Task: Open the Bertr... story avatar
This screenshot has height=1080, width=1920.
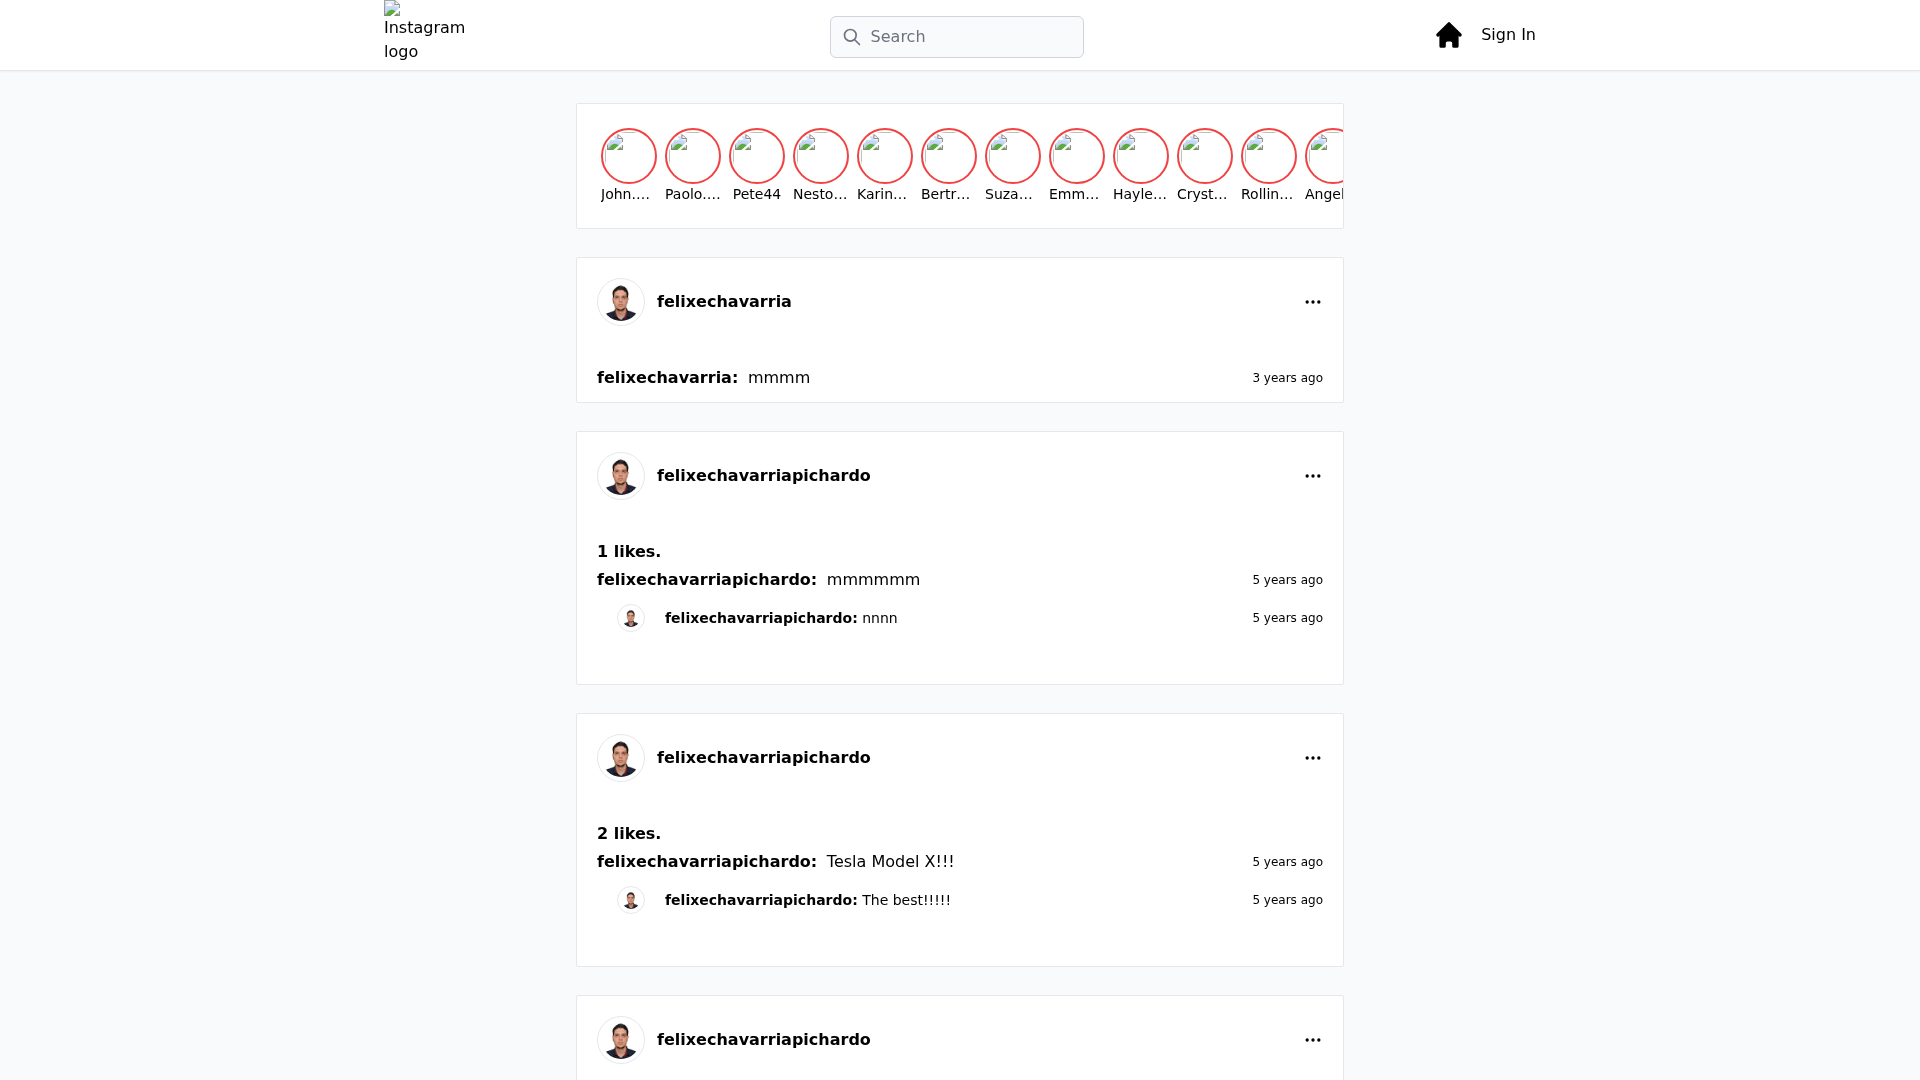Action: coord(949,156)
